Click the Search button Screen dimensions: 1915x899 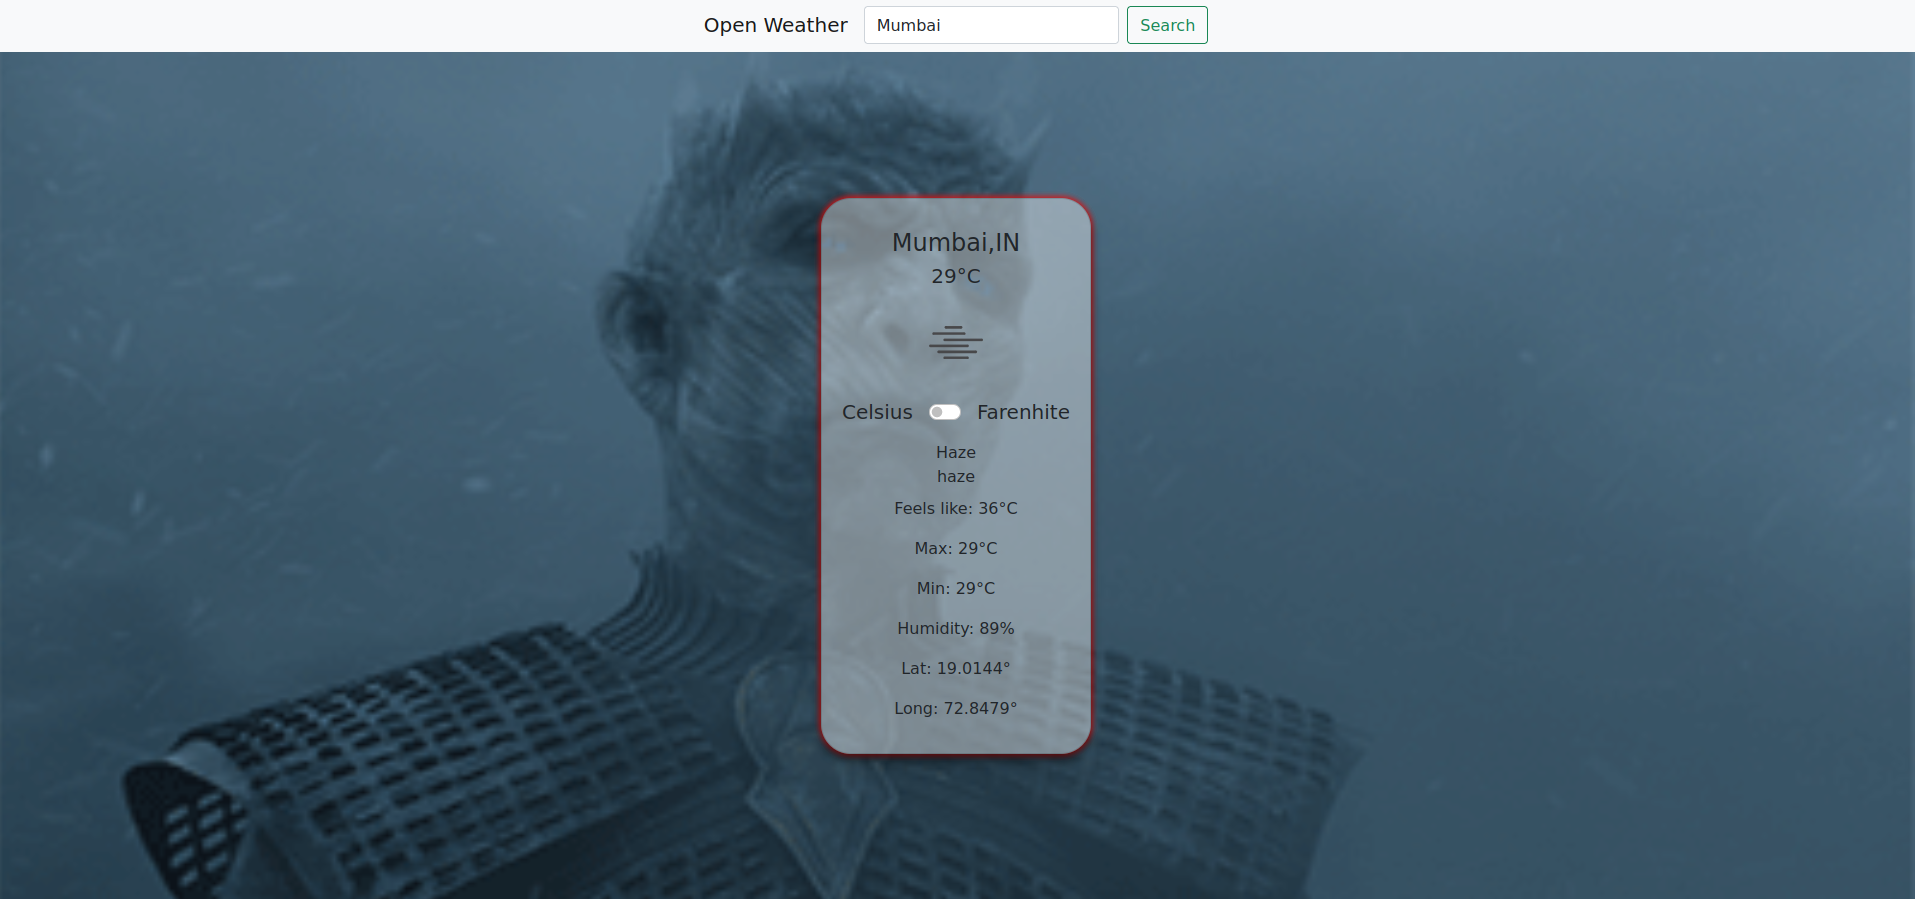pyautogui.click(x=1166, y=25)
